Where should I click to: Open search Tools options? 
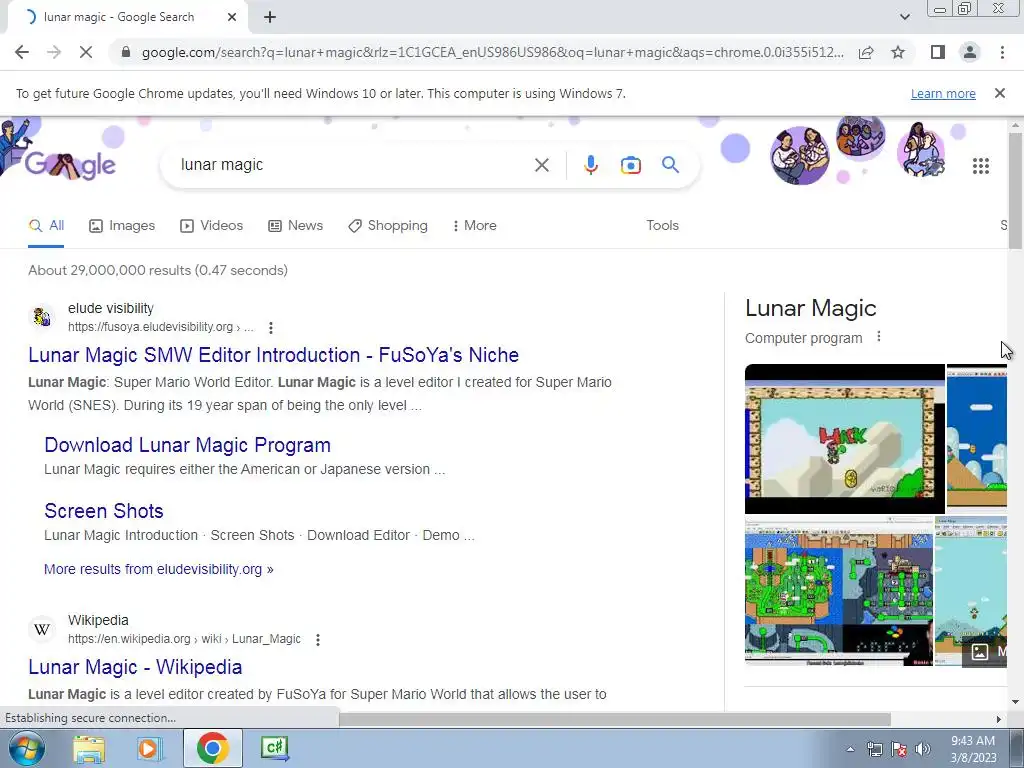pos(662,225)
